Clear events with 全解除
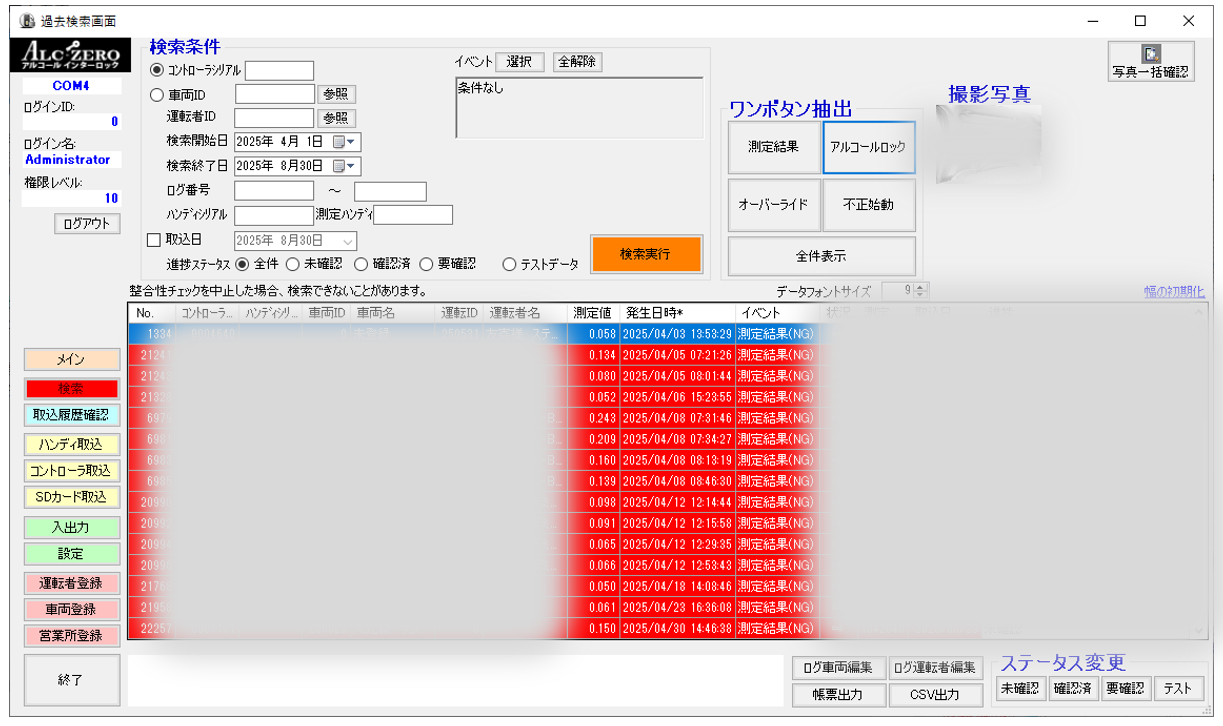Viewport: 1223px width, 726px height. 577,62
